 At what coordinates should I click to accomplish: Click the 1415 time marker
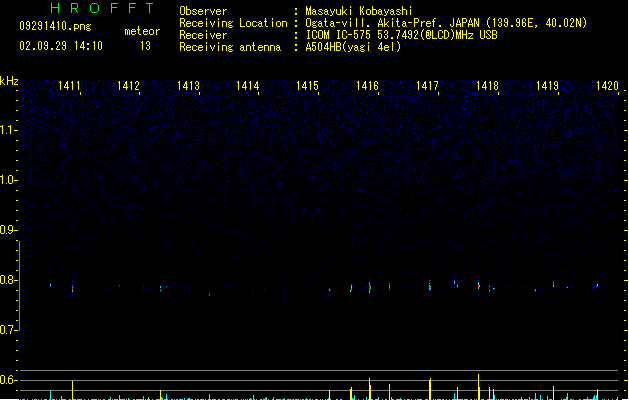(x=307, y=86)
